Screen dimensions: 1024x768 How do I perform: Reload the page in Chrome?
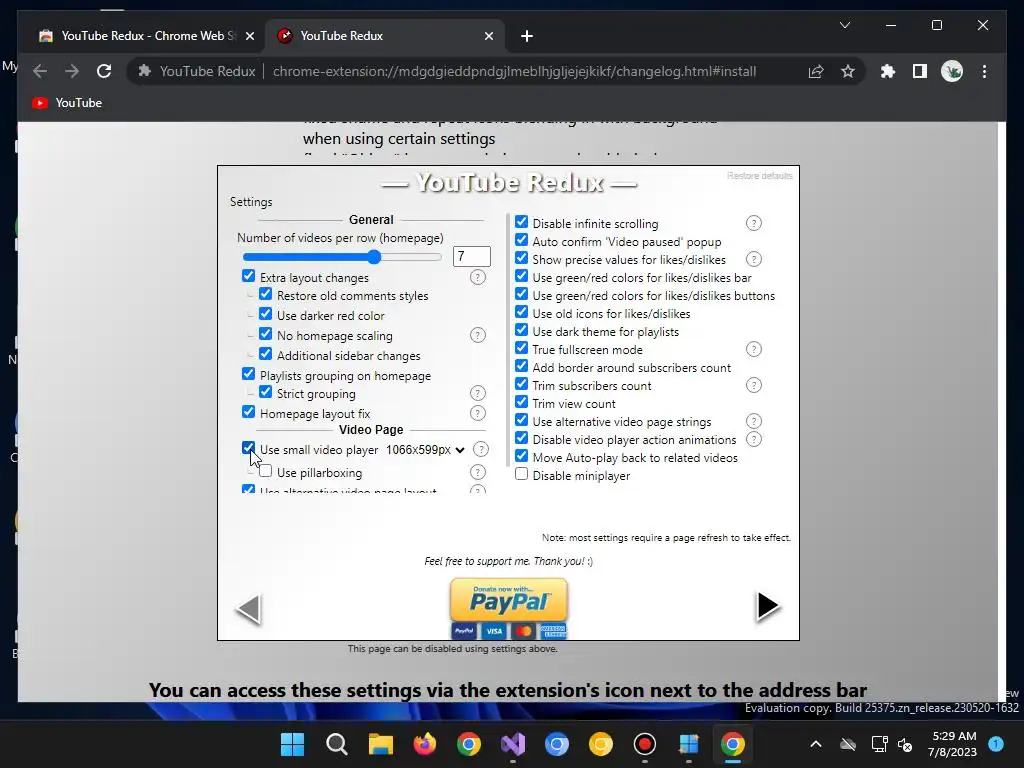point(104,71)
